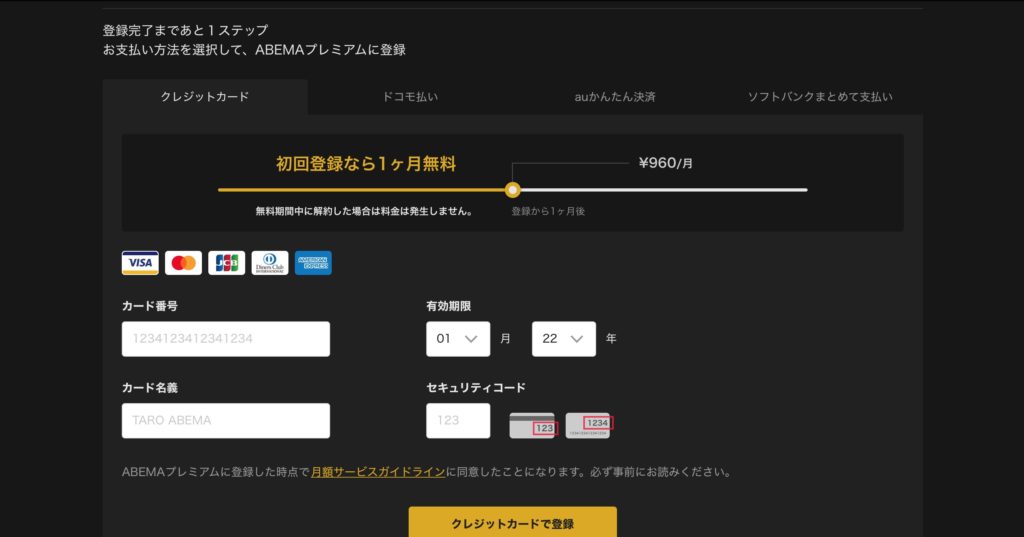Viewport: 1024px width, 537px height.
Task: Open the 月額サービスガイドライン link
Action: 378,472
